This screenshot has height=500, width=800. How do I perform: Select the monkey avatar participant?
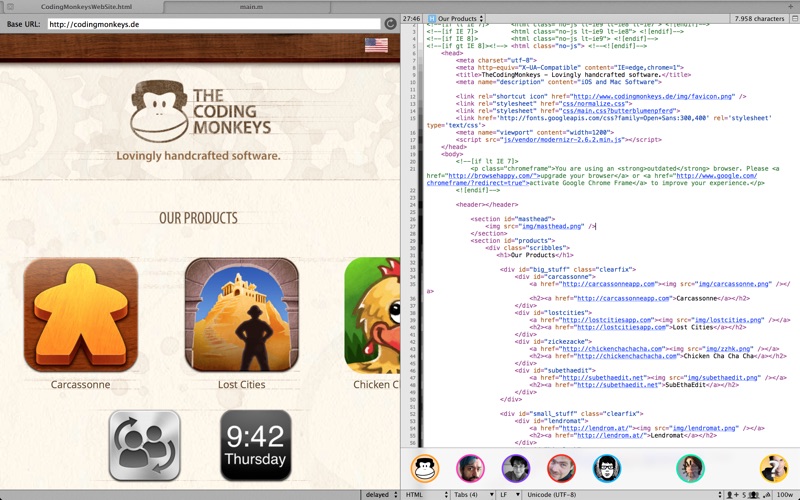pos(424,468)
